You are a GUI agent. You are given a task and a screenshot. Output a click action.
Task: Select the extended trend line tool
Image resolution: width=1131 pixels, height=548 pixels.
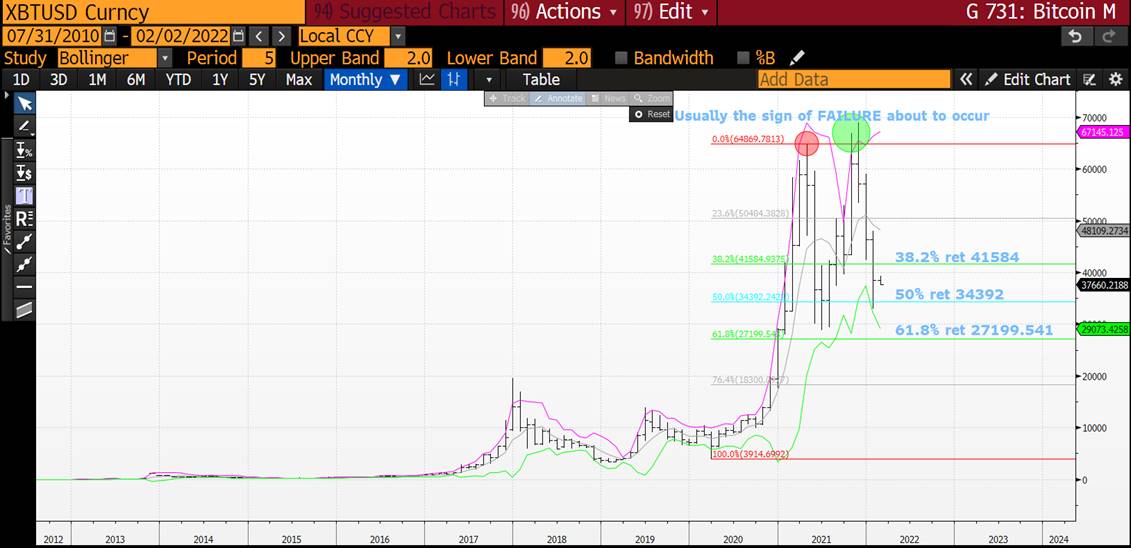pyautogui.click(x=25, y=264)
